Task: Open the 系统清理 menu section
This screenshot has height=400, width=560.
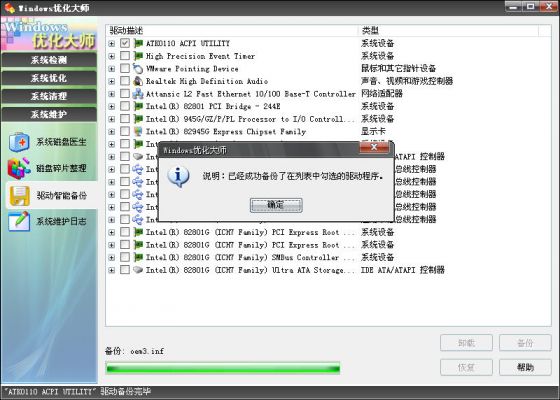Action: pos(49,96)
